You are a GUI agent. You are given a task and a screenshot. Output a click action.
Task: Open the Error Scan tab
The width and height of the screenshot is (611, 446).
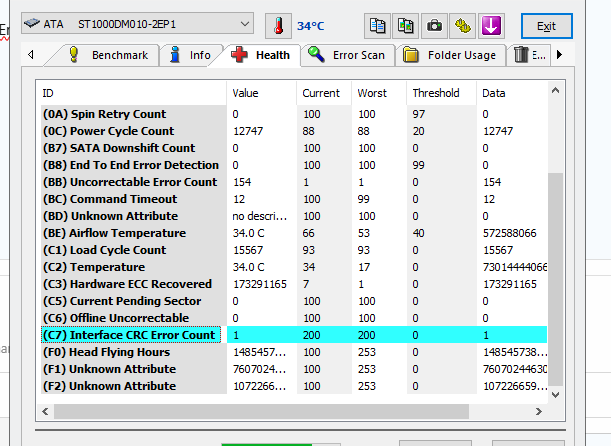347,55
